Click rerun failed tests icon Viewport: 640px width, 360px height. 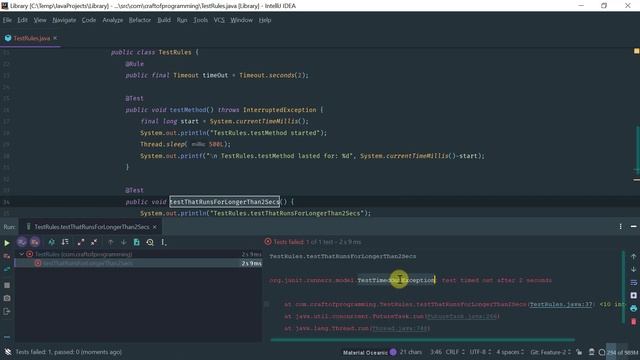[7, 256]
